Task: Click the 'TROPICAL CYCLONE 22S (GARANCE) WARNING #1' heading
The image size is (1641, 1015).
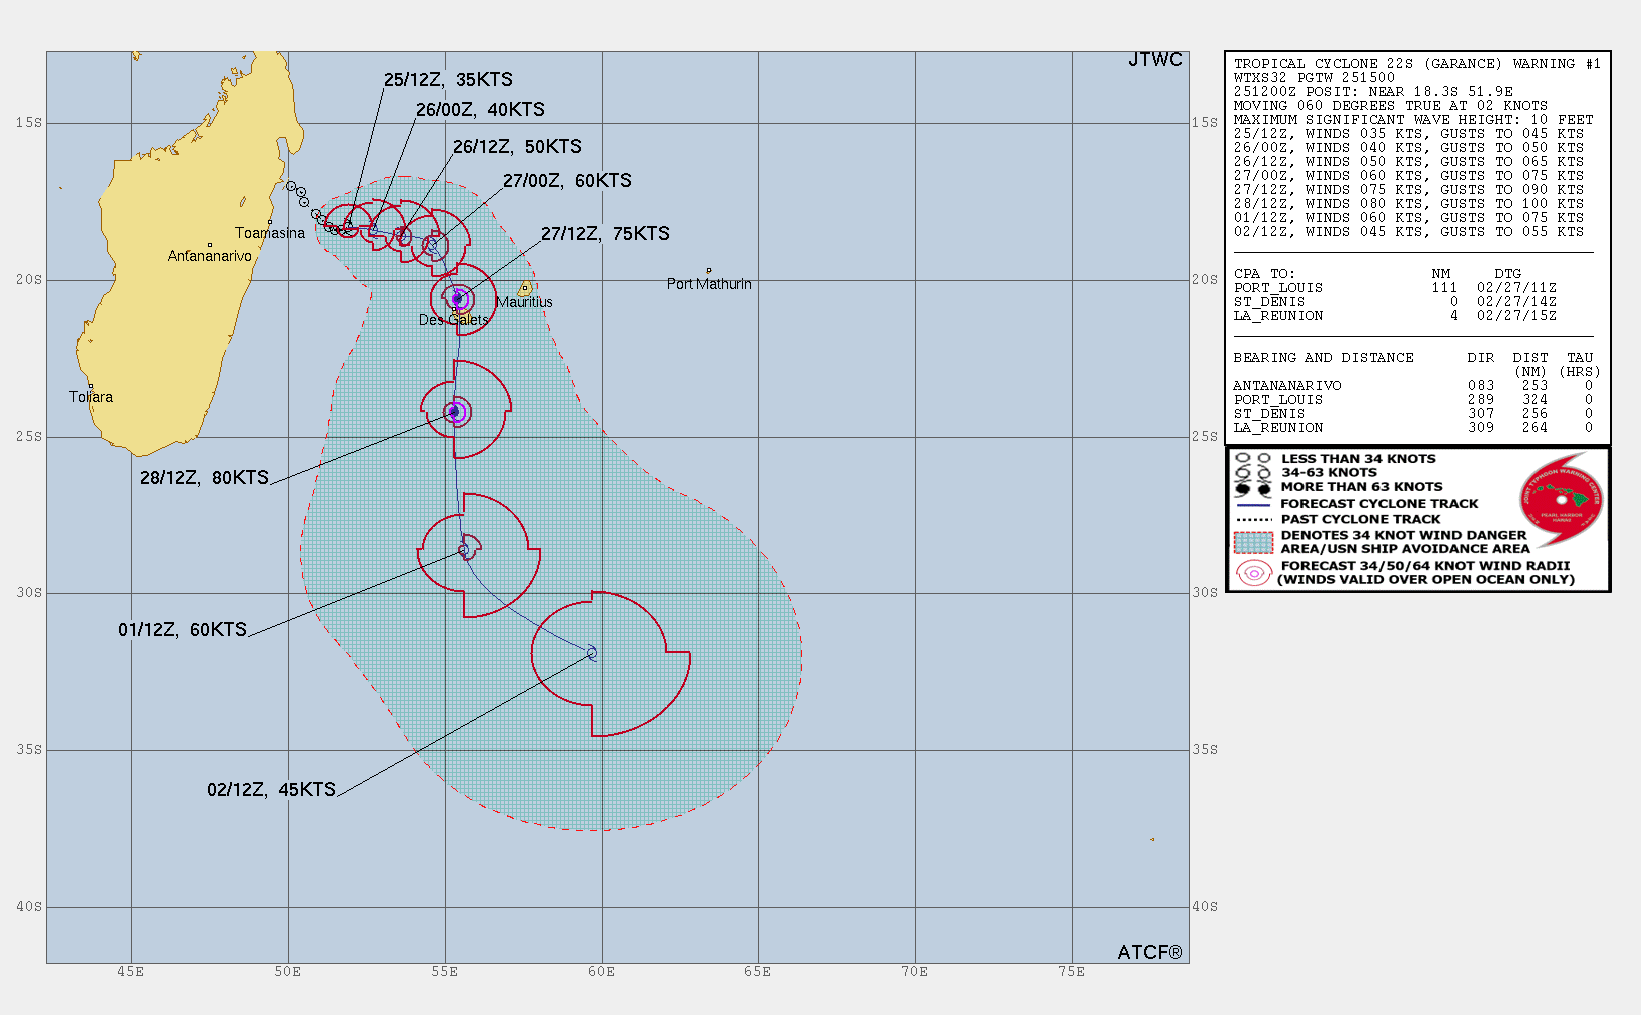Action: click(x=1417, y=64)
